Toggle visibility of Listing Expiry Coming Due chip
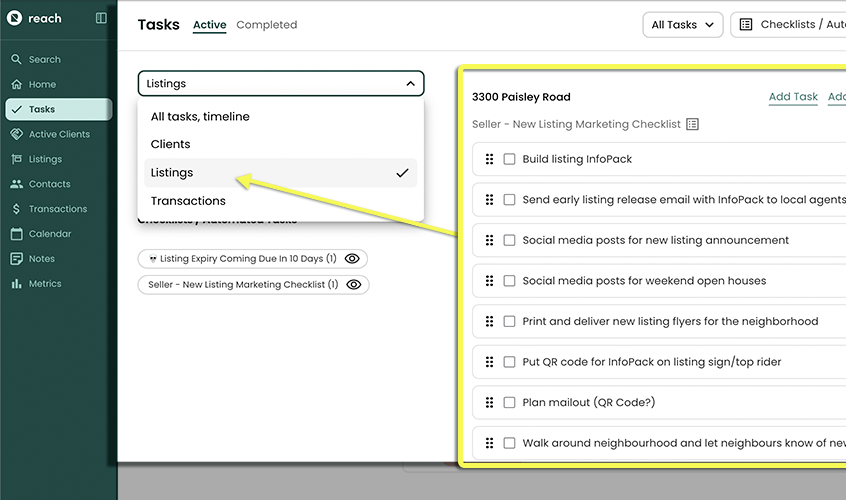Image resolution: width=846 pixels, height=500 pixels. (352, 259)
